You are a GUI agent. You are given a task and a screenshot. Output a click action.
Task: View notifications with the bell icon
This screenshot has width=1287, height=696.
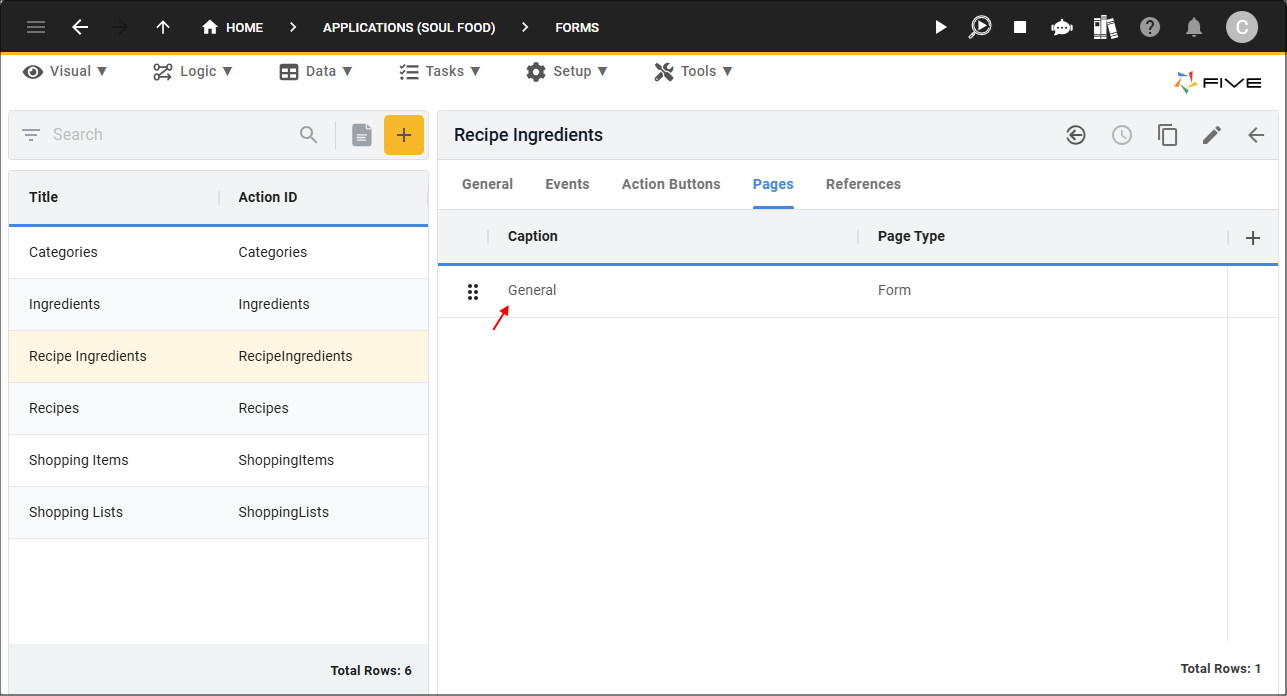(1194, 27)
